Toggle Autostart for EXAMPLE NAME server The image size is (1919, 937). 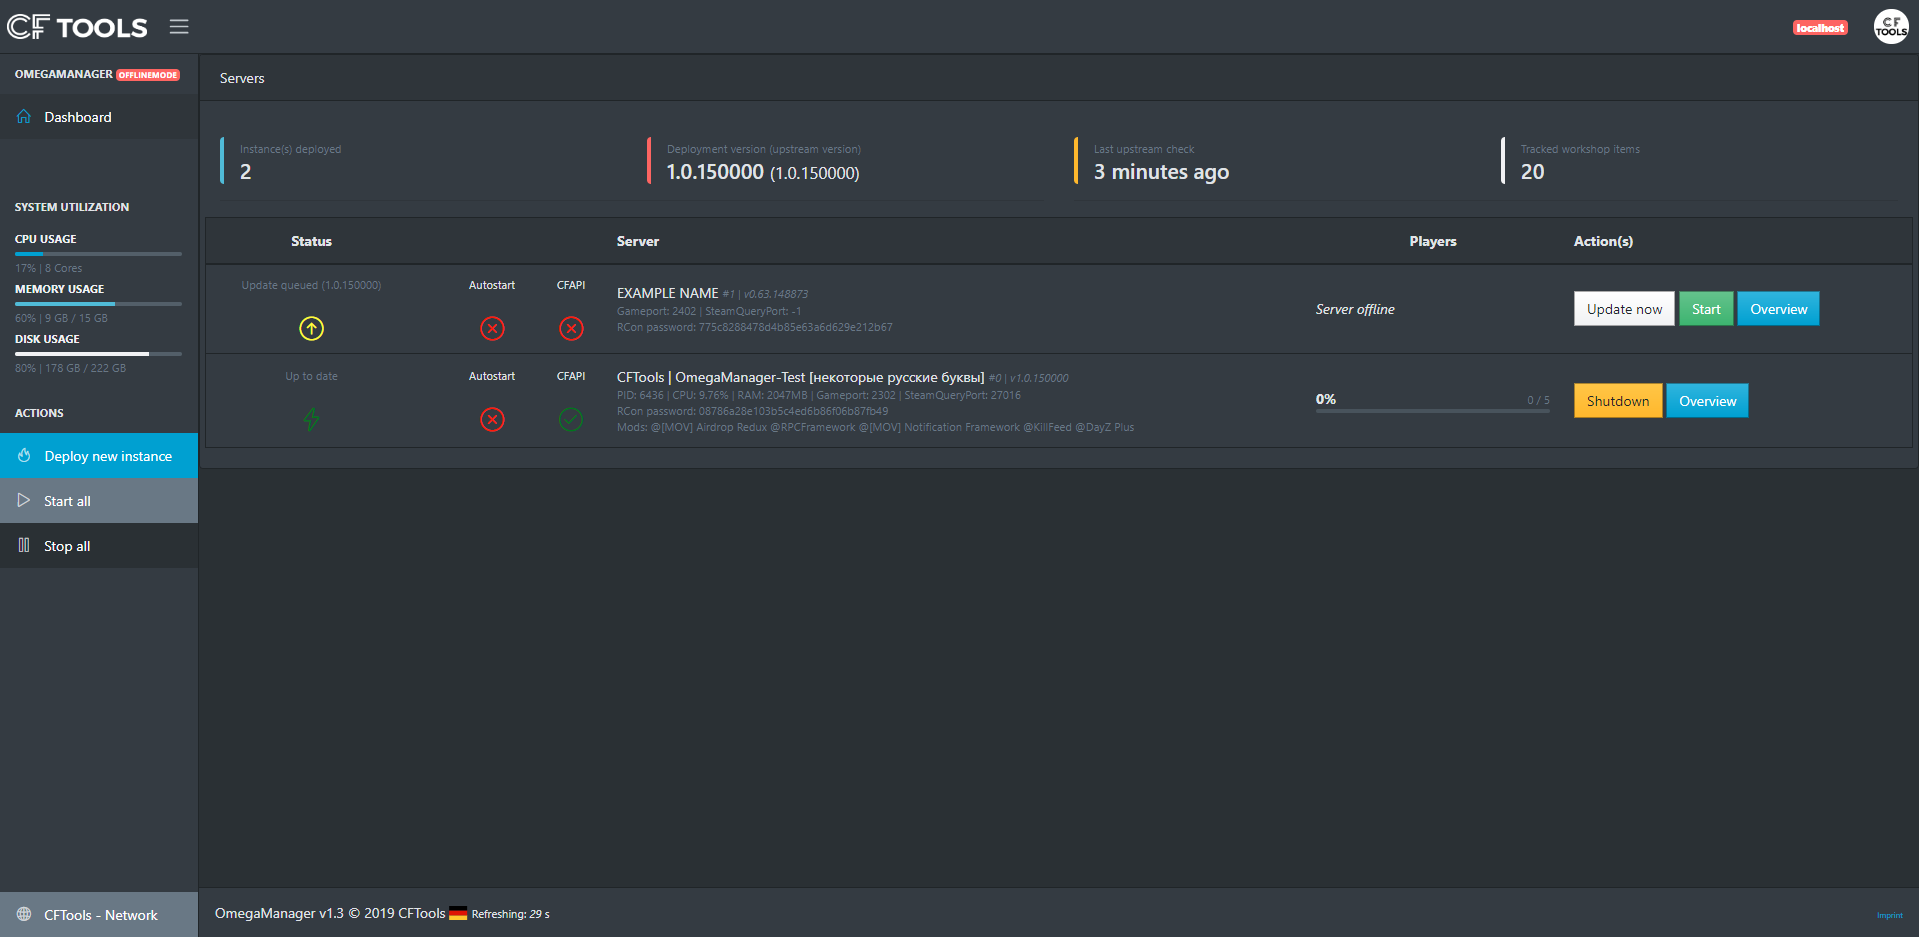[492, 328]
